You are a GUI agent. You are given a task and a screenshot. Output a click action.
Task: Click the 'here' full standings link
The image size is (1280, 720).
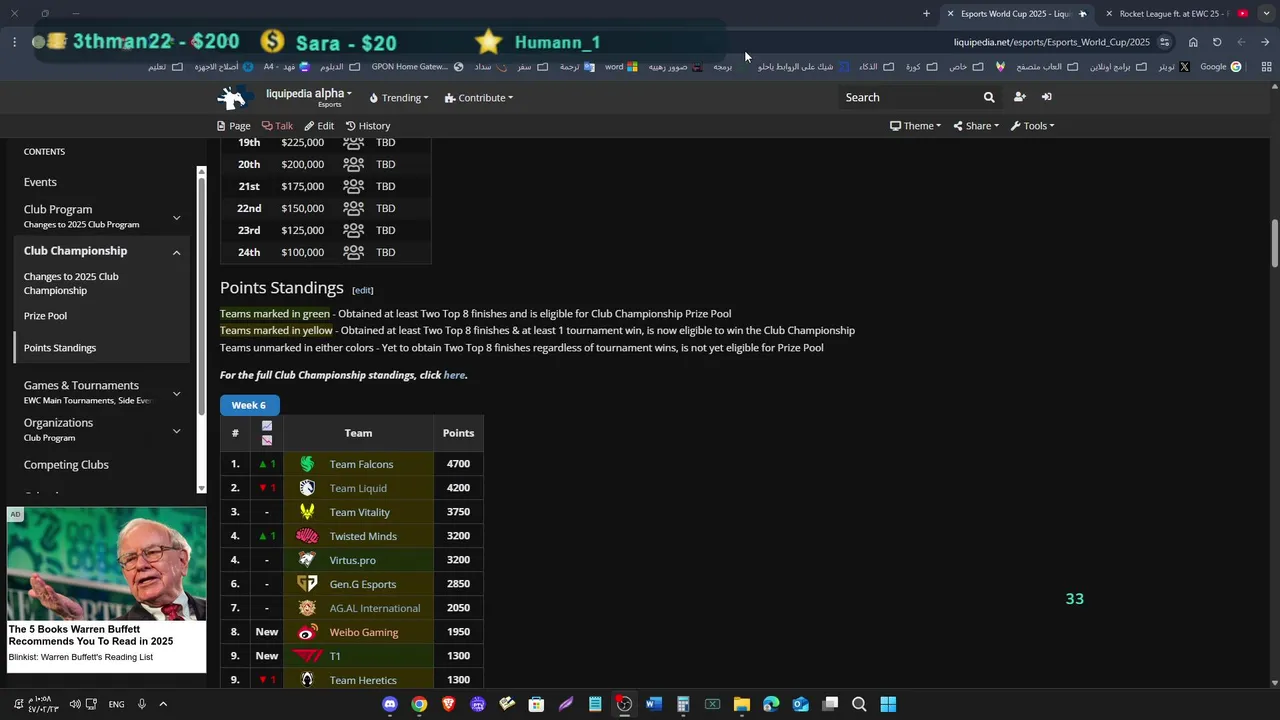[x=454, y=375]
